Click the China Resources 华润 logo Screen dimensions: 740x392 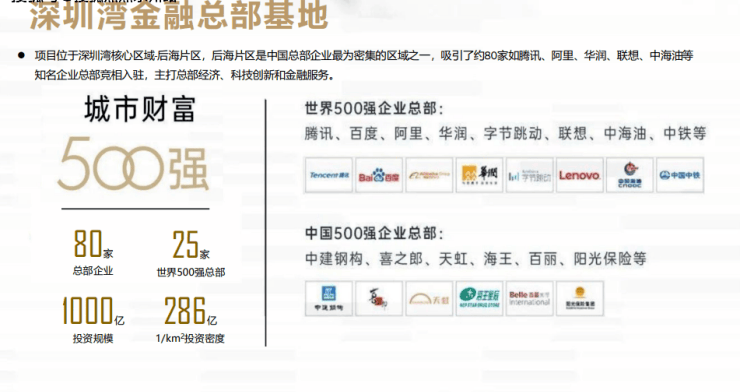coord(479,175)
